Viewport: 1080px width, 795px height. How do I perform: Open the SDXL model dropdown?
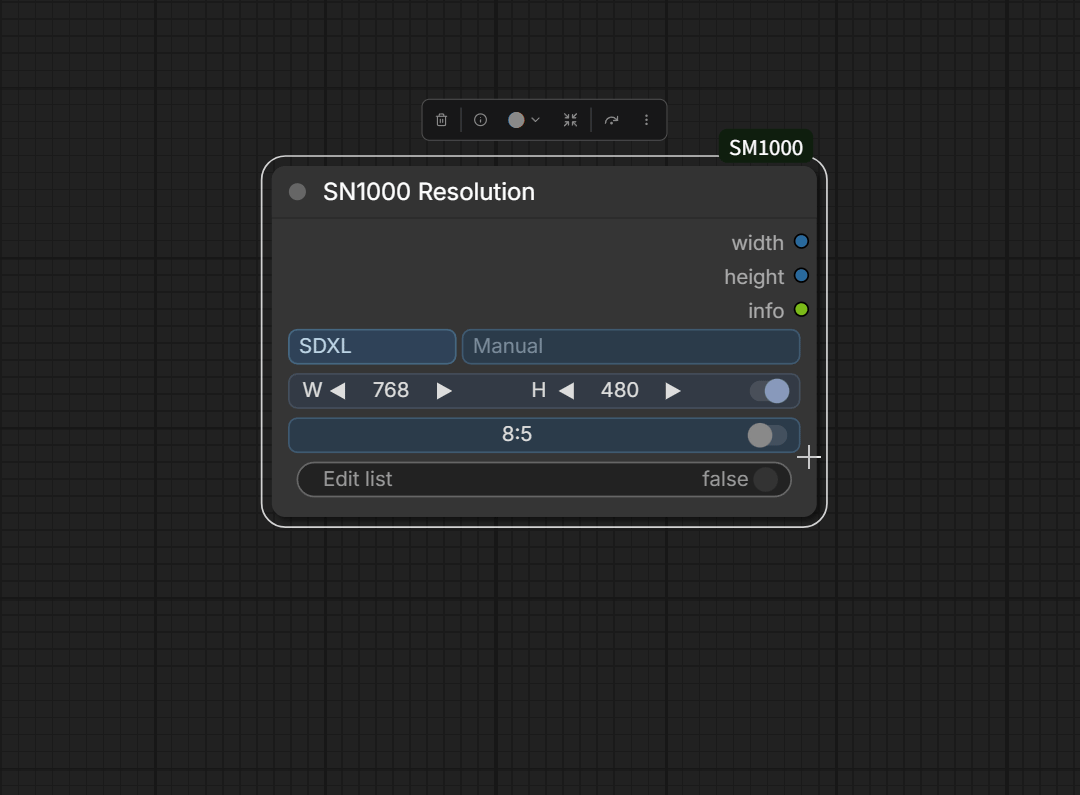[x=372, y=346]
